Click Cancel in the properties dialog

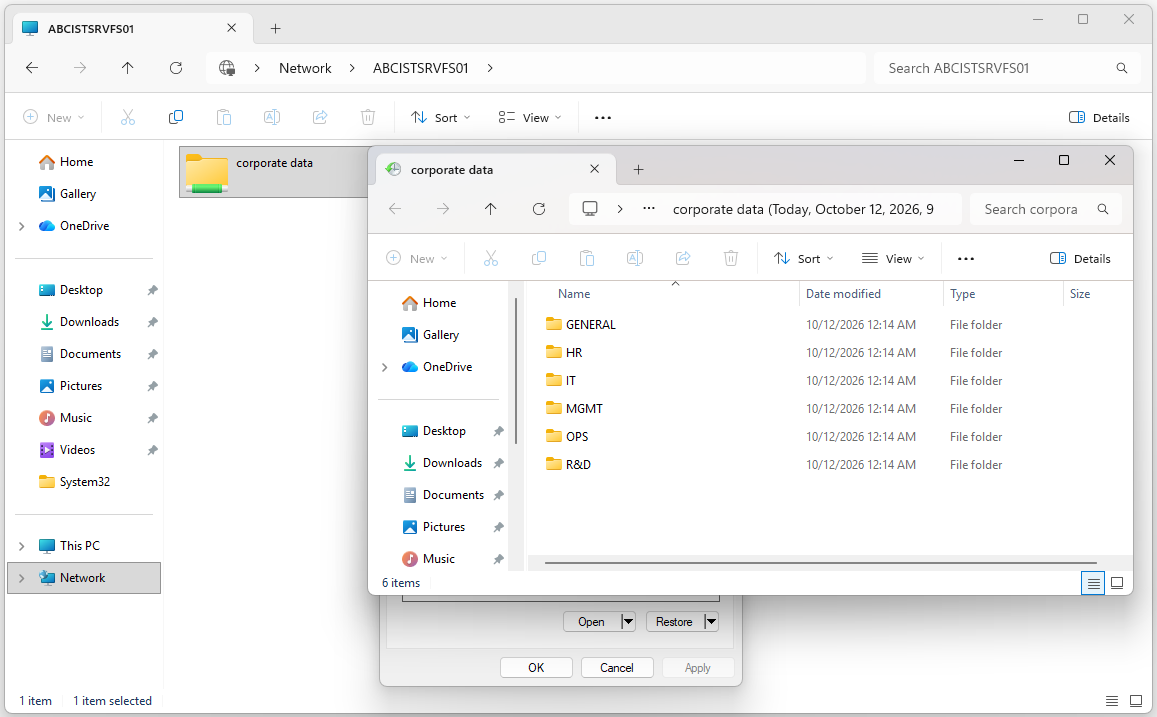point(617,668)
